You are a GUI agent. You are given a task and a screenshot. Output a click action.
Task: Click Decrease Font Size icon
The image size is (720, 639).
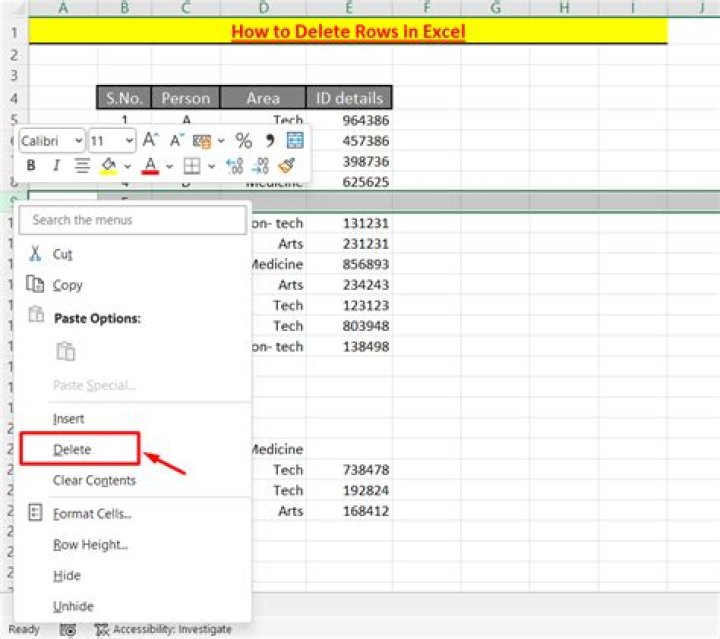coord(177,141)
